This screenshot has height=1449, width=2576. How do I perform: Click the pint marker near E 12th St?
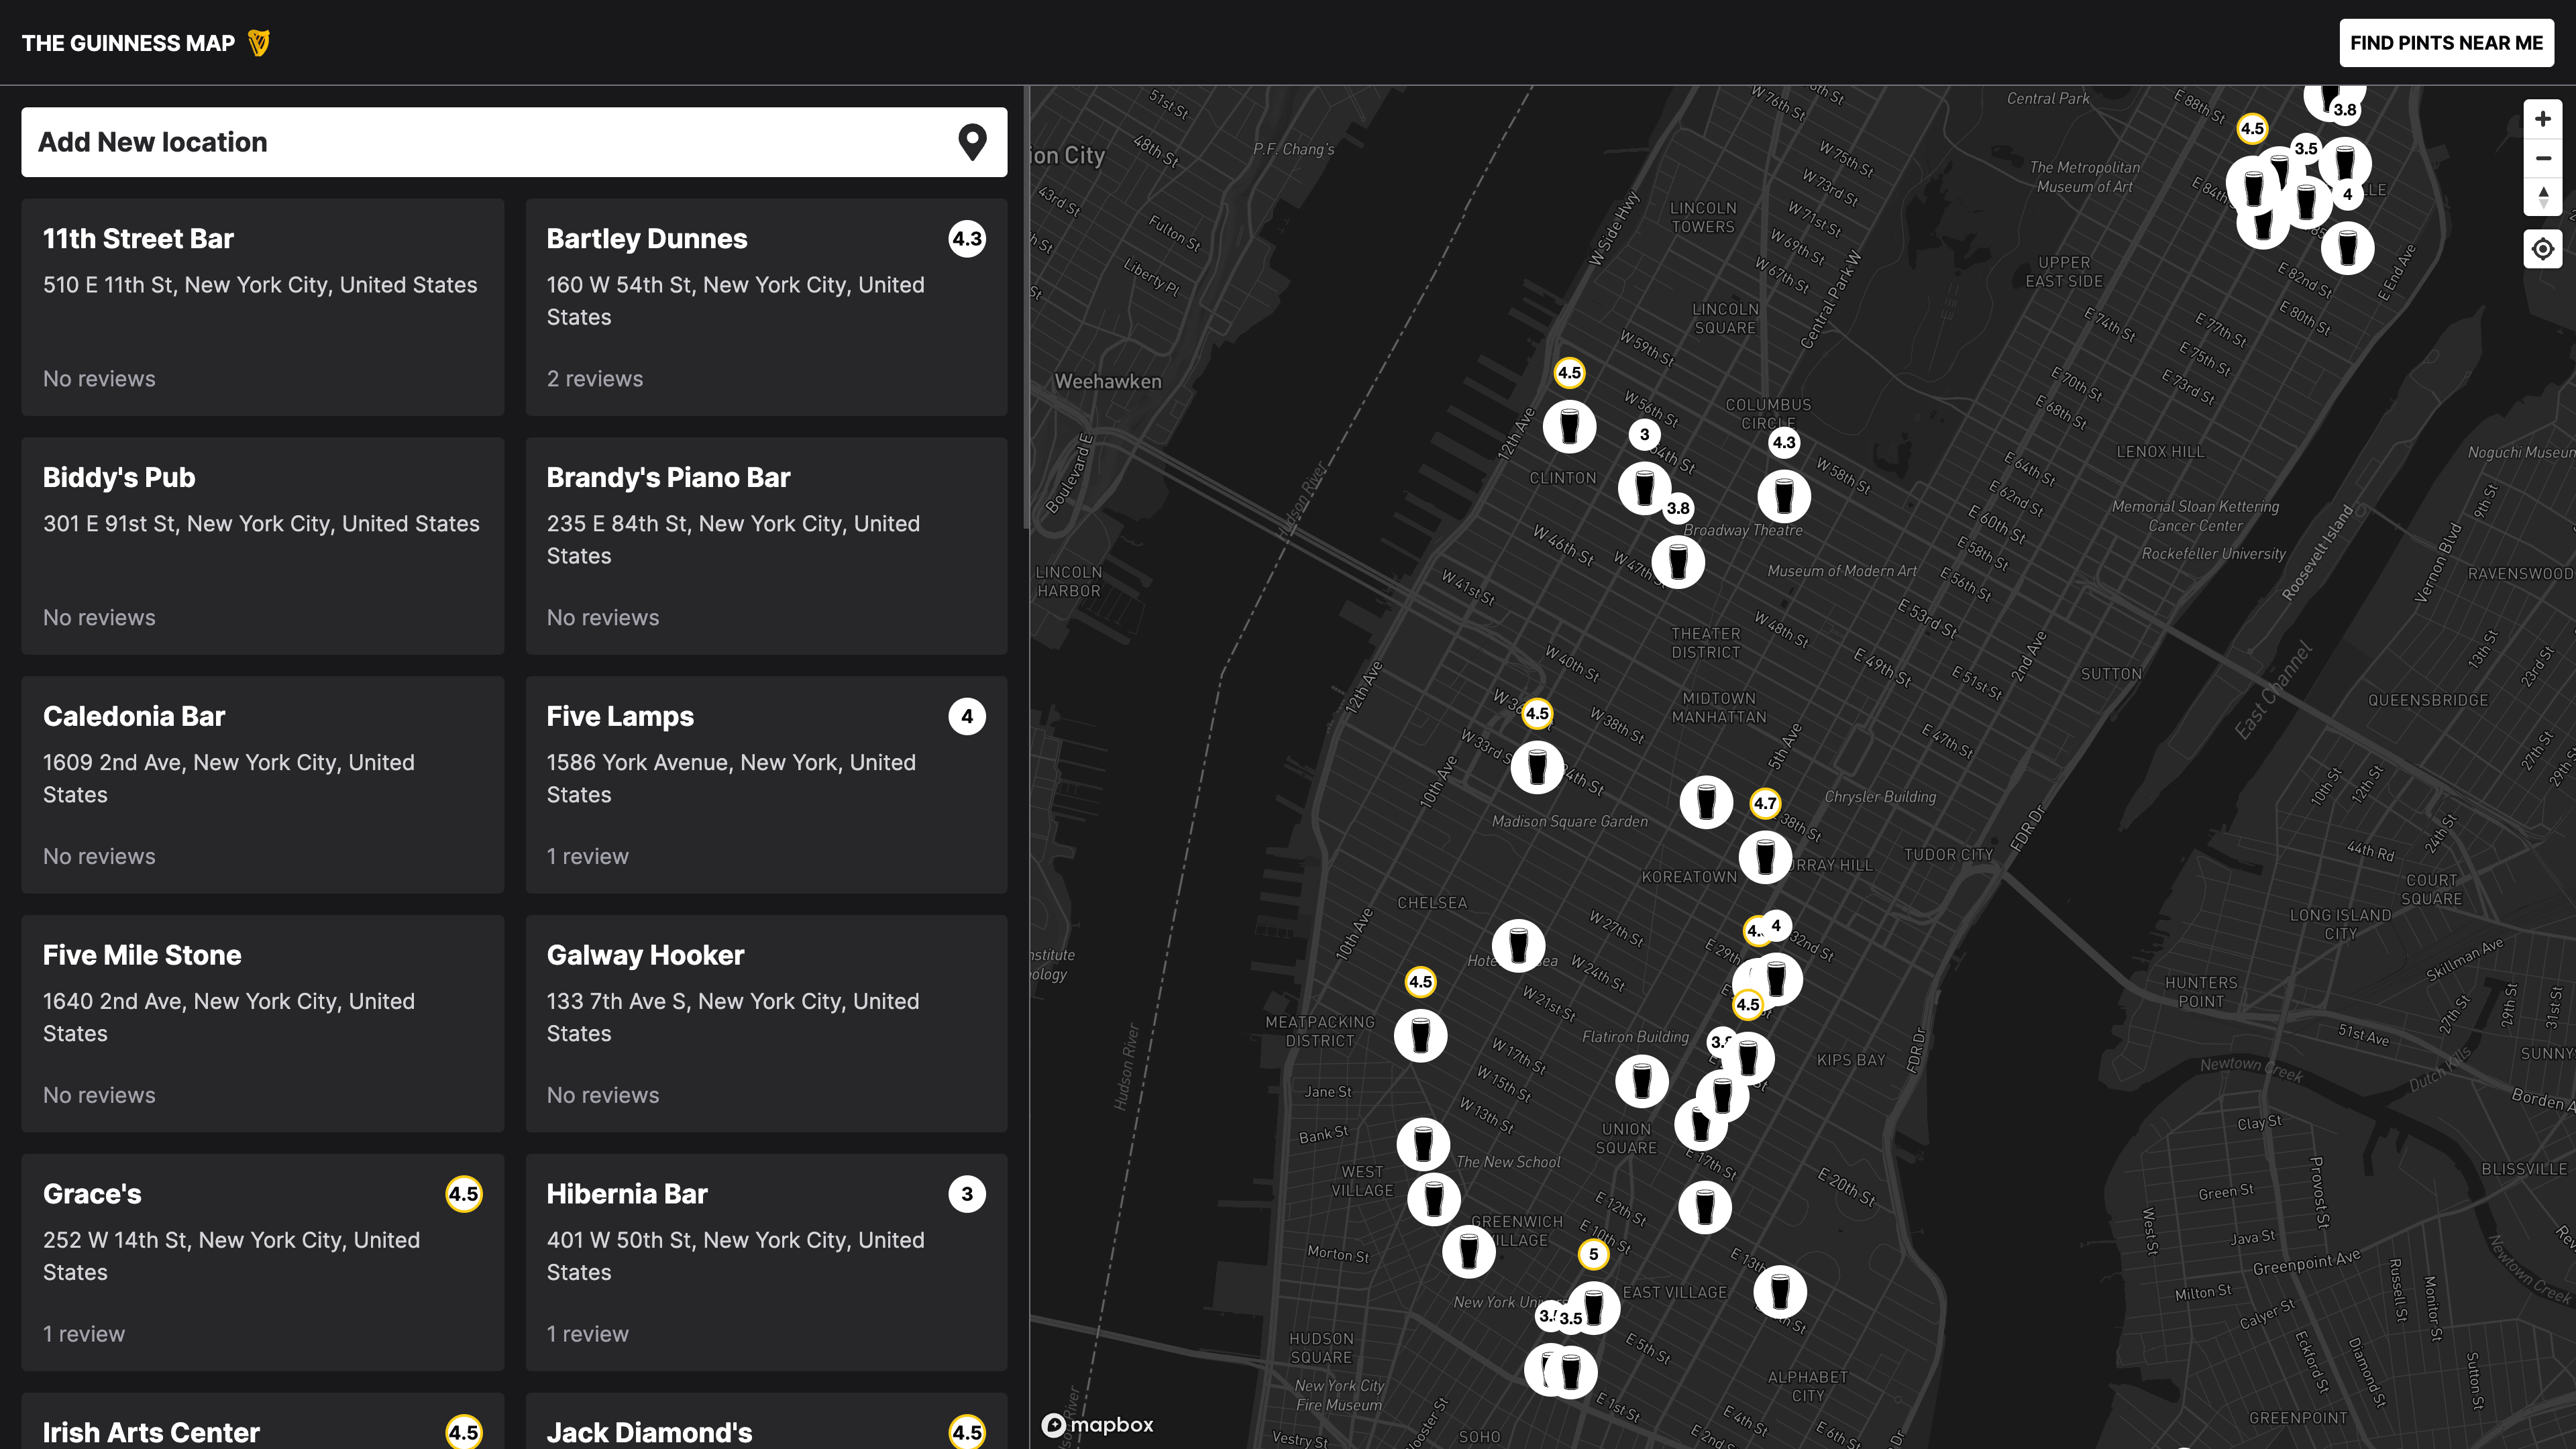(1705, 1207)
